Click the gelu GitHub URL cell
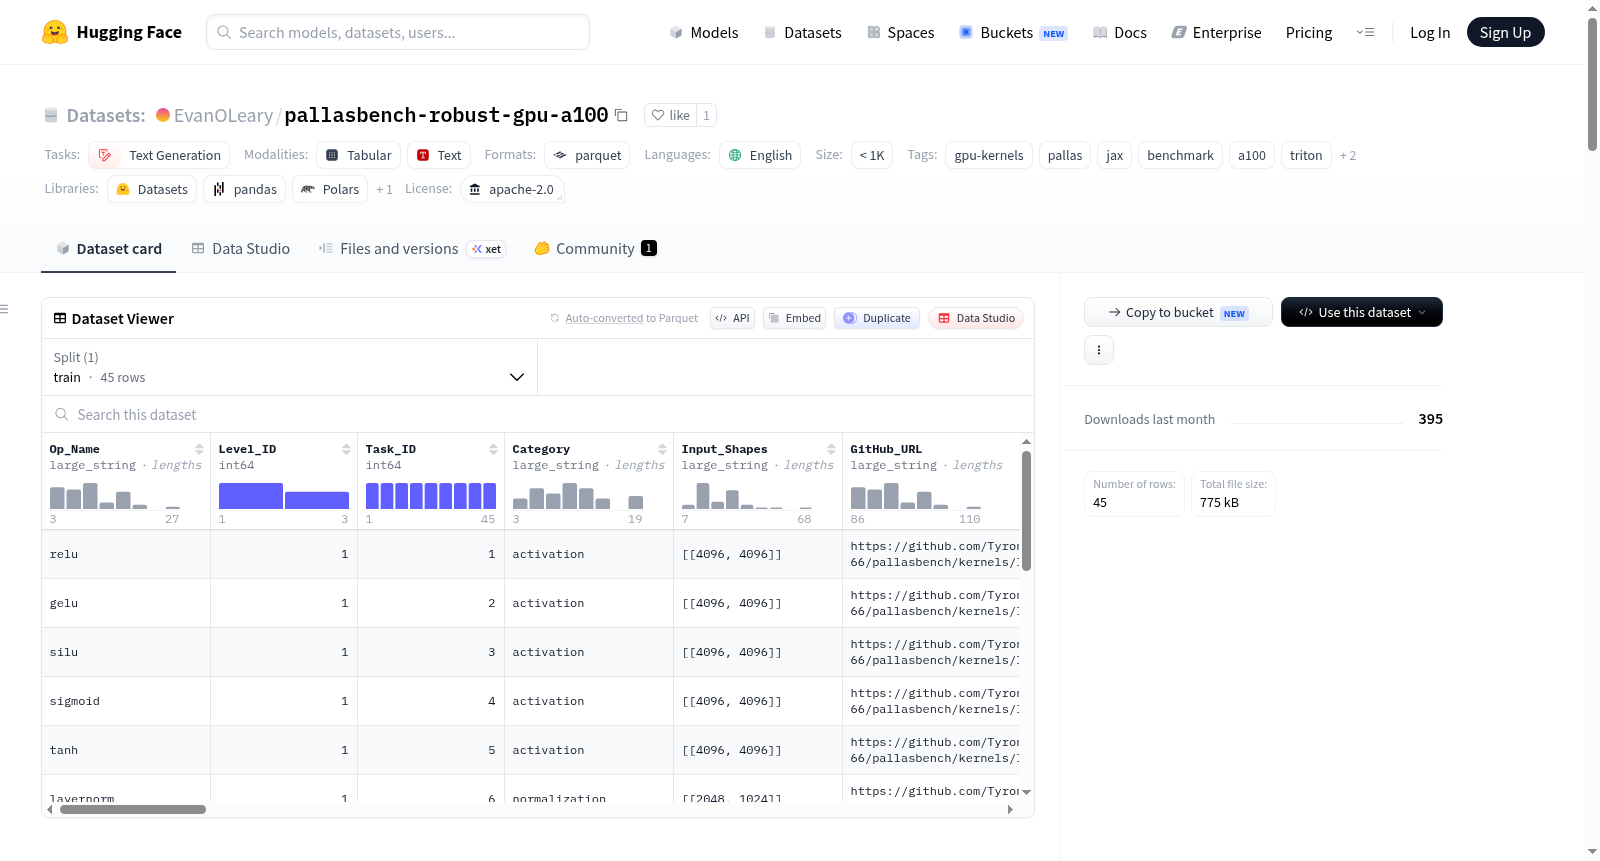 pos(931,603)
